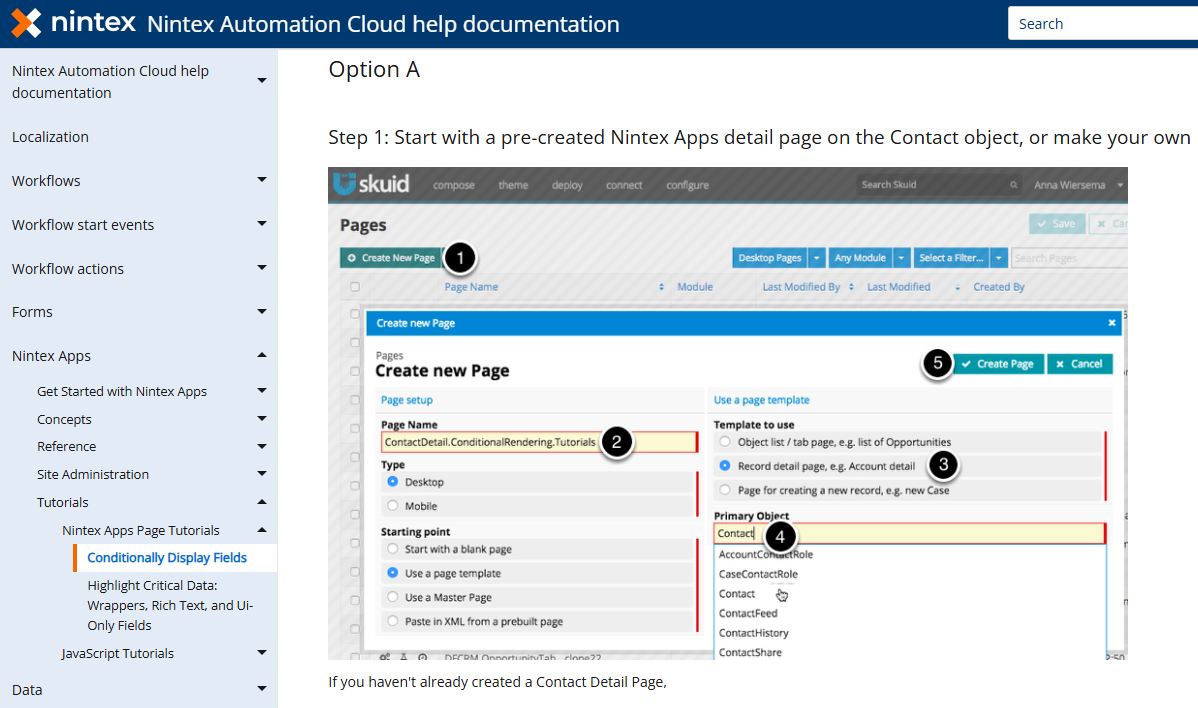Open Nintex Apps Page Tutorials link

[141, 530]
